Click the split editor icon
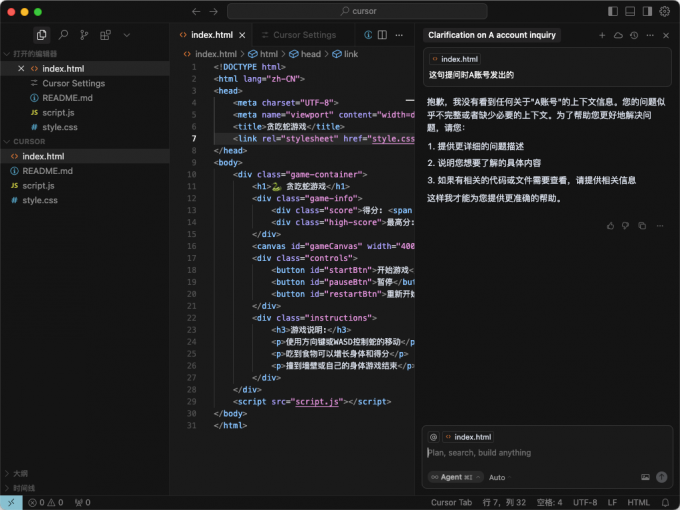Image resolution: width=680 pixels, height=510 pixels. tap(382, 35)
